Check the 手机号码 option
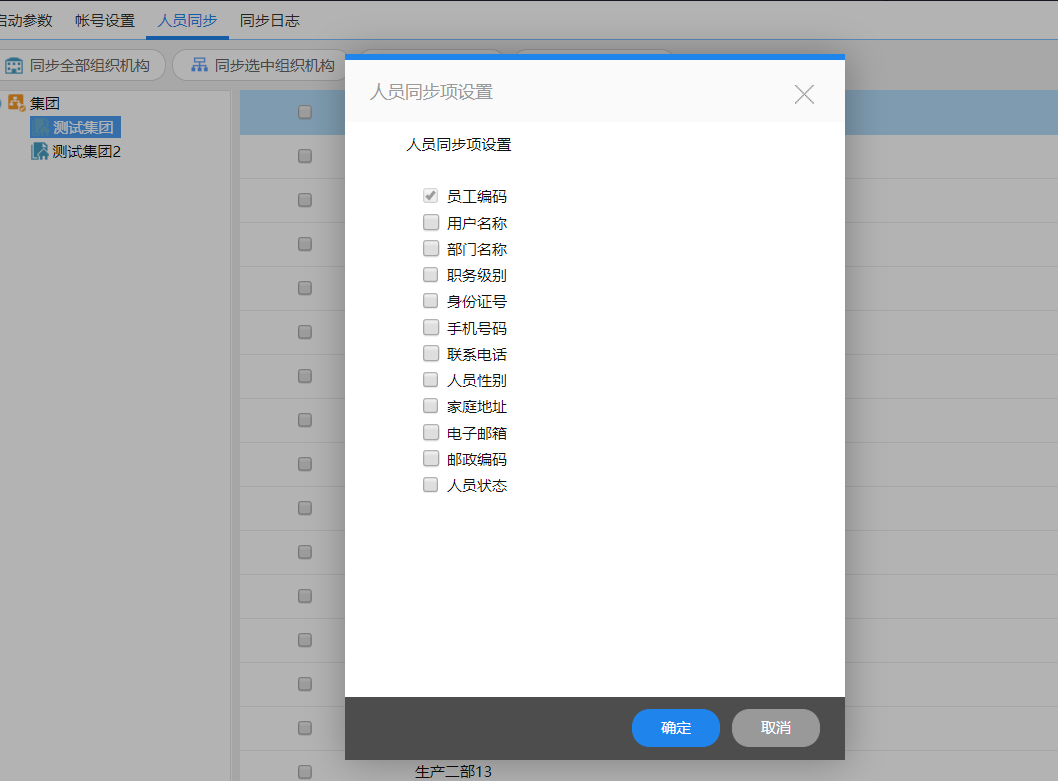1058x781 pixels. tap(431, 327)
